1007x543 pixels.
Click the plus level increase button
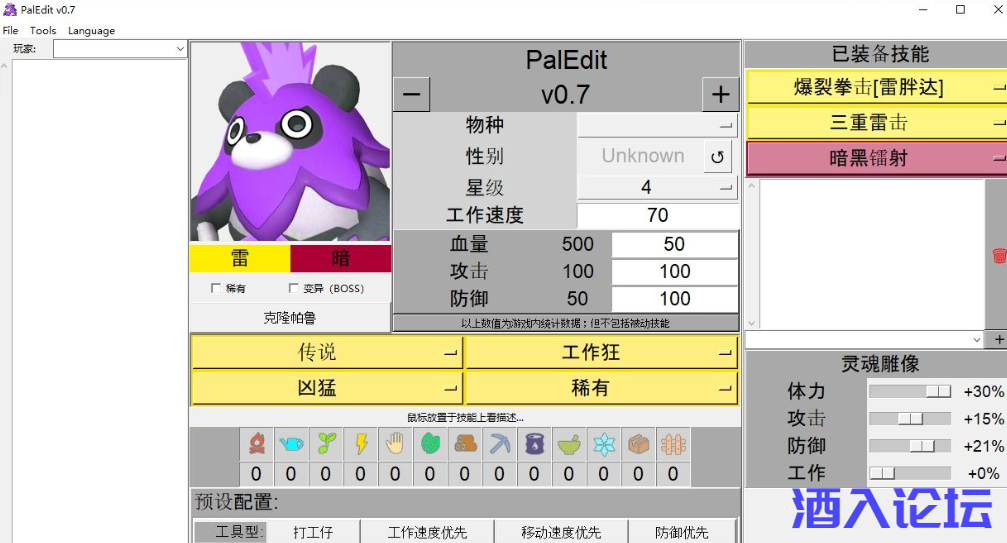pos(720,95)
